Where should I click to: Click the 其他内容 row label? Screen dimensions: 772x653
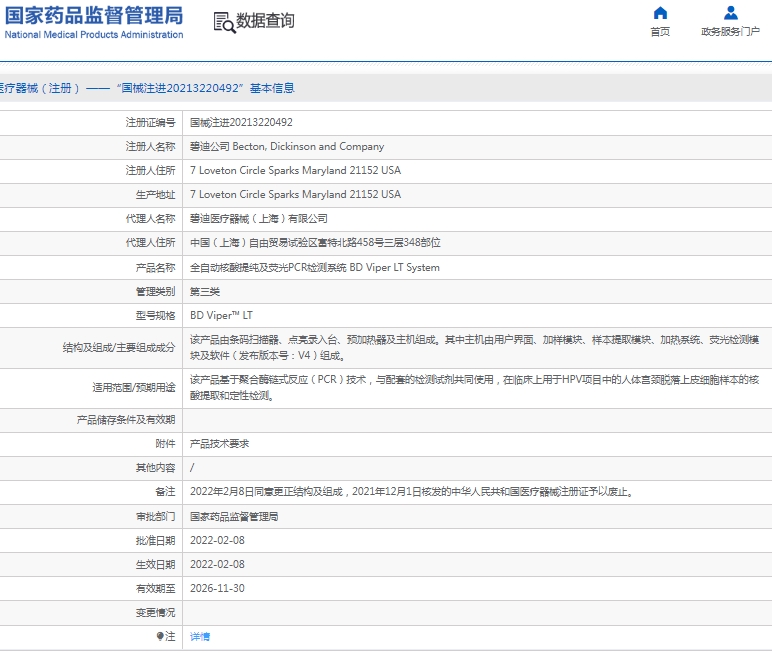click(x=155, y=467)
